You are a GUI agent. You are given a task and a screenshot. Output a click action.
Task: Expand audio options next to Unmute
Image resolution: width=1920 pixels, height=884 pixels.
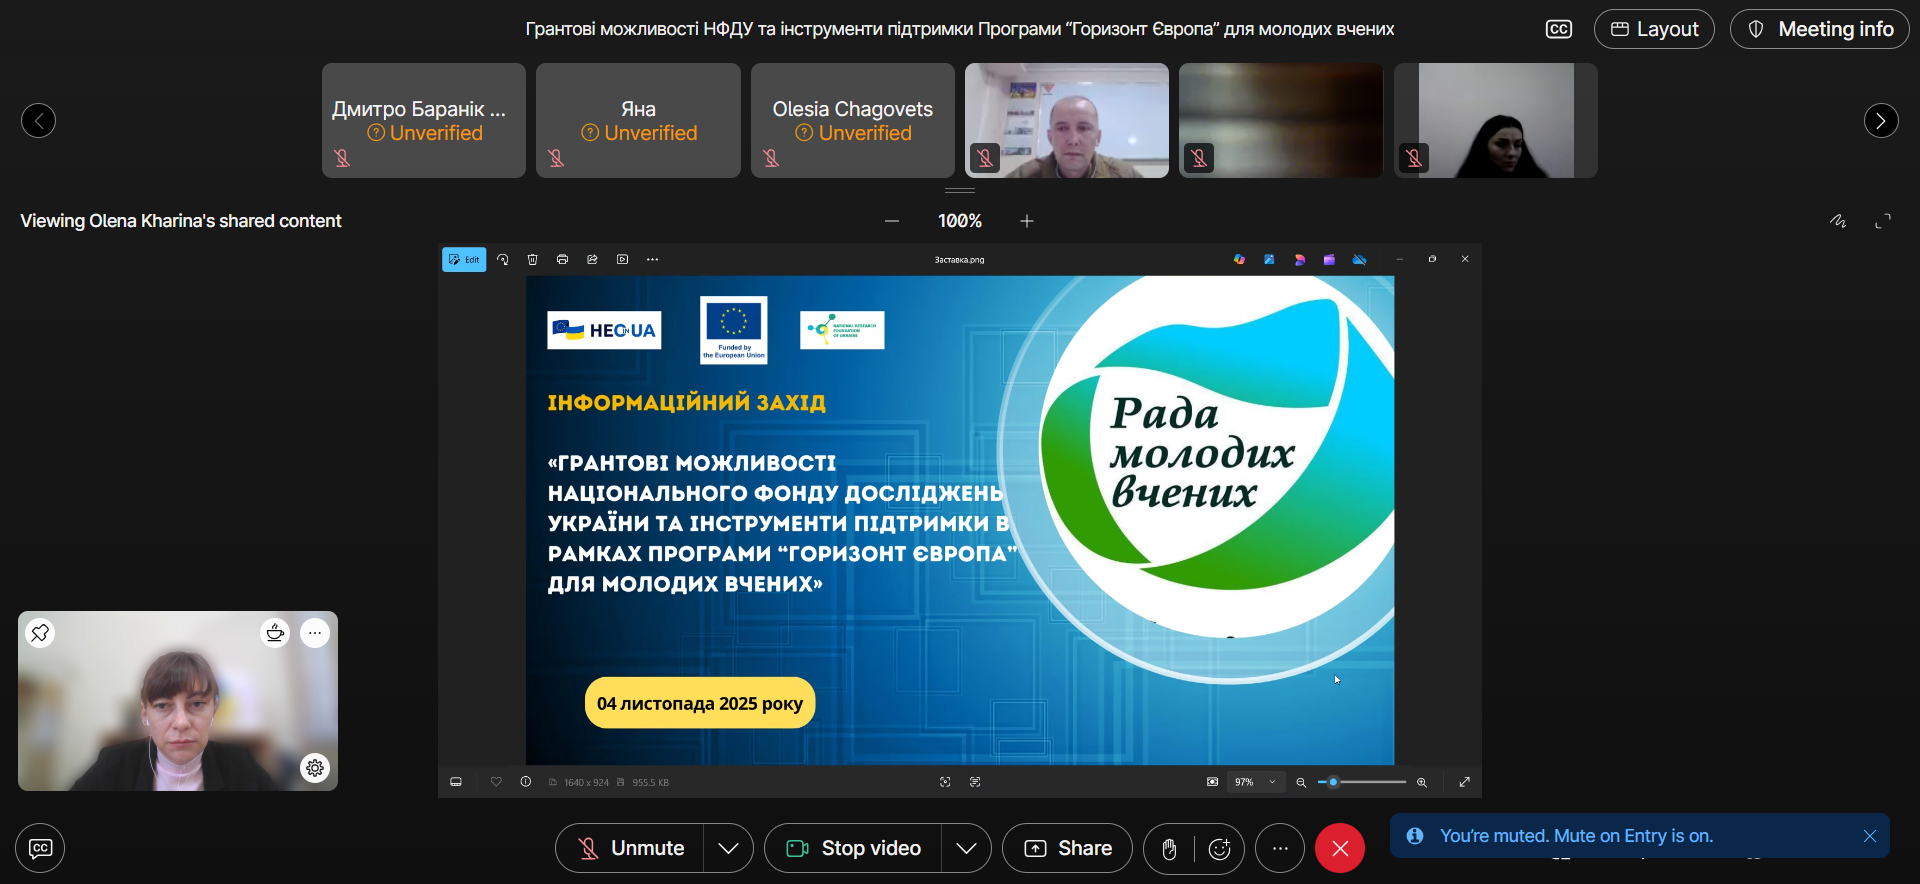pyautogui.click(x=728, y=848)
